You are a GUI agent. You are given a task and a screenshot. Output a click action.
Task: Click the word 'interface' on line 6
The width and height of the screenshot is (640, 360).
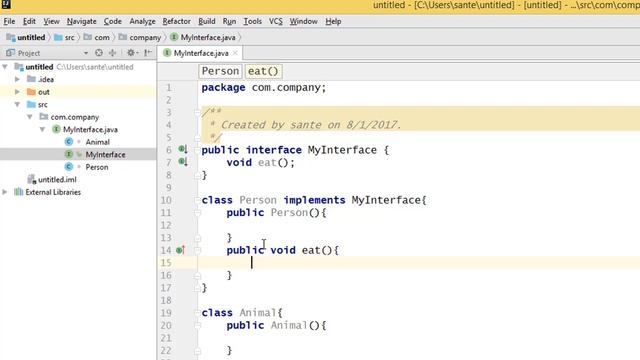[x=273, y=150]
